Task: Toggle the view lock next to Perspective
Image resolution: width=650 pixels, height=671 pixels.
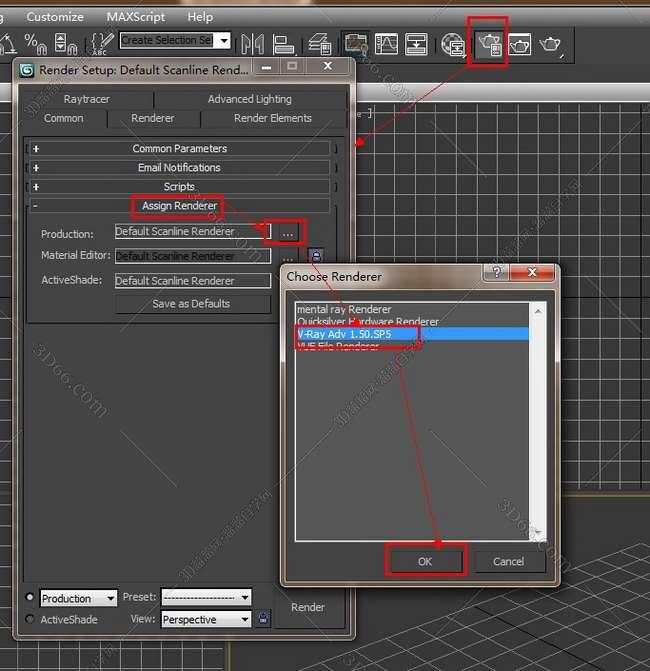Action: pyautogui.click(x=263, y=618)
